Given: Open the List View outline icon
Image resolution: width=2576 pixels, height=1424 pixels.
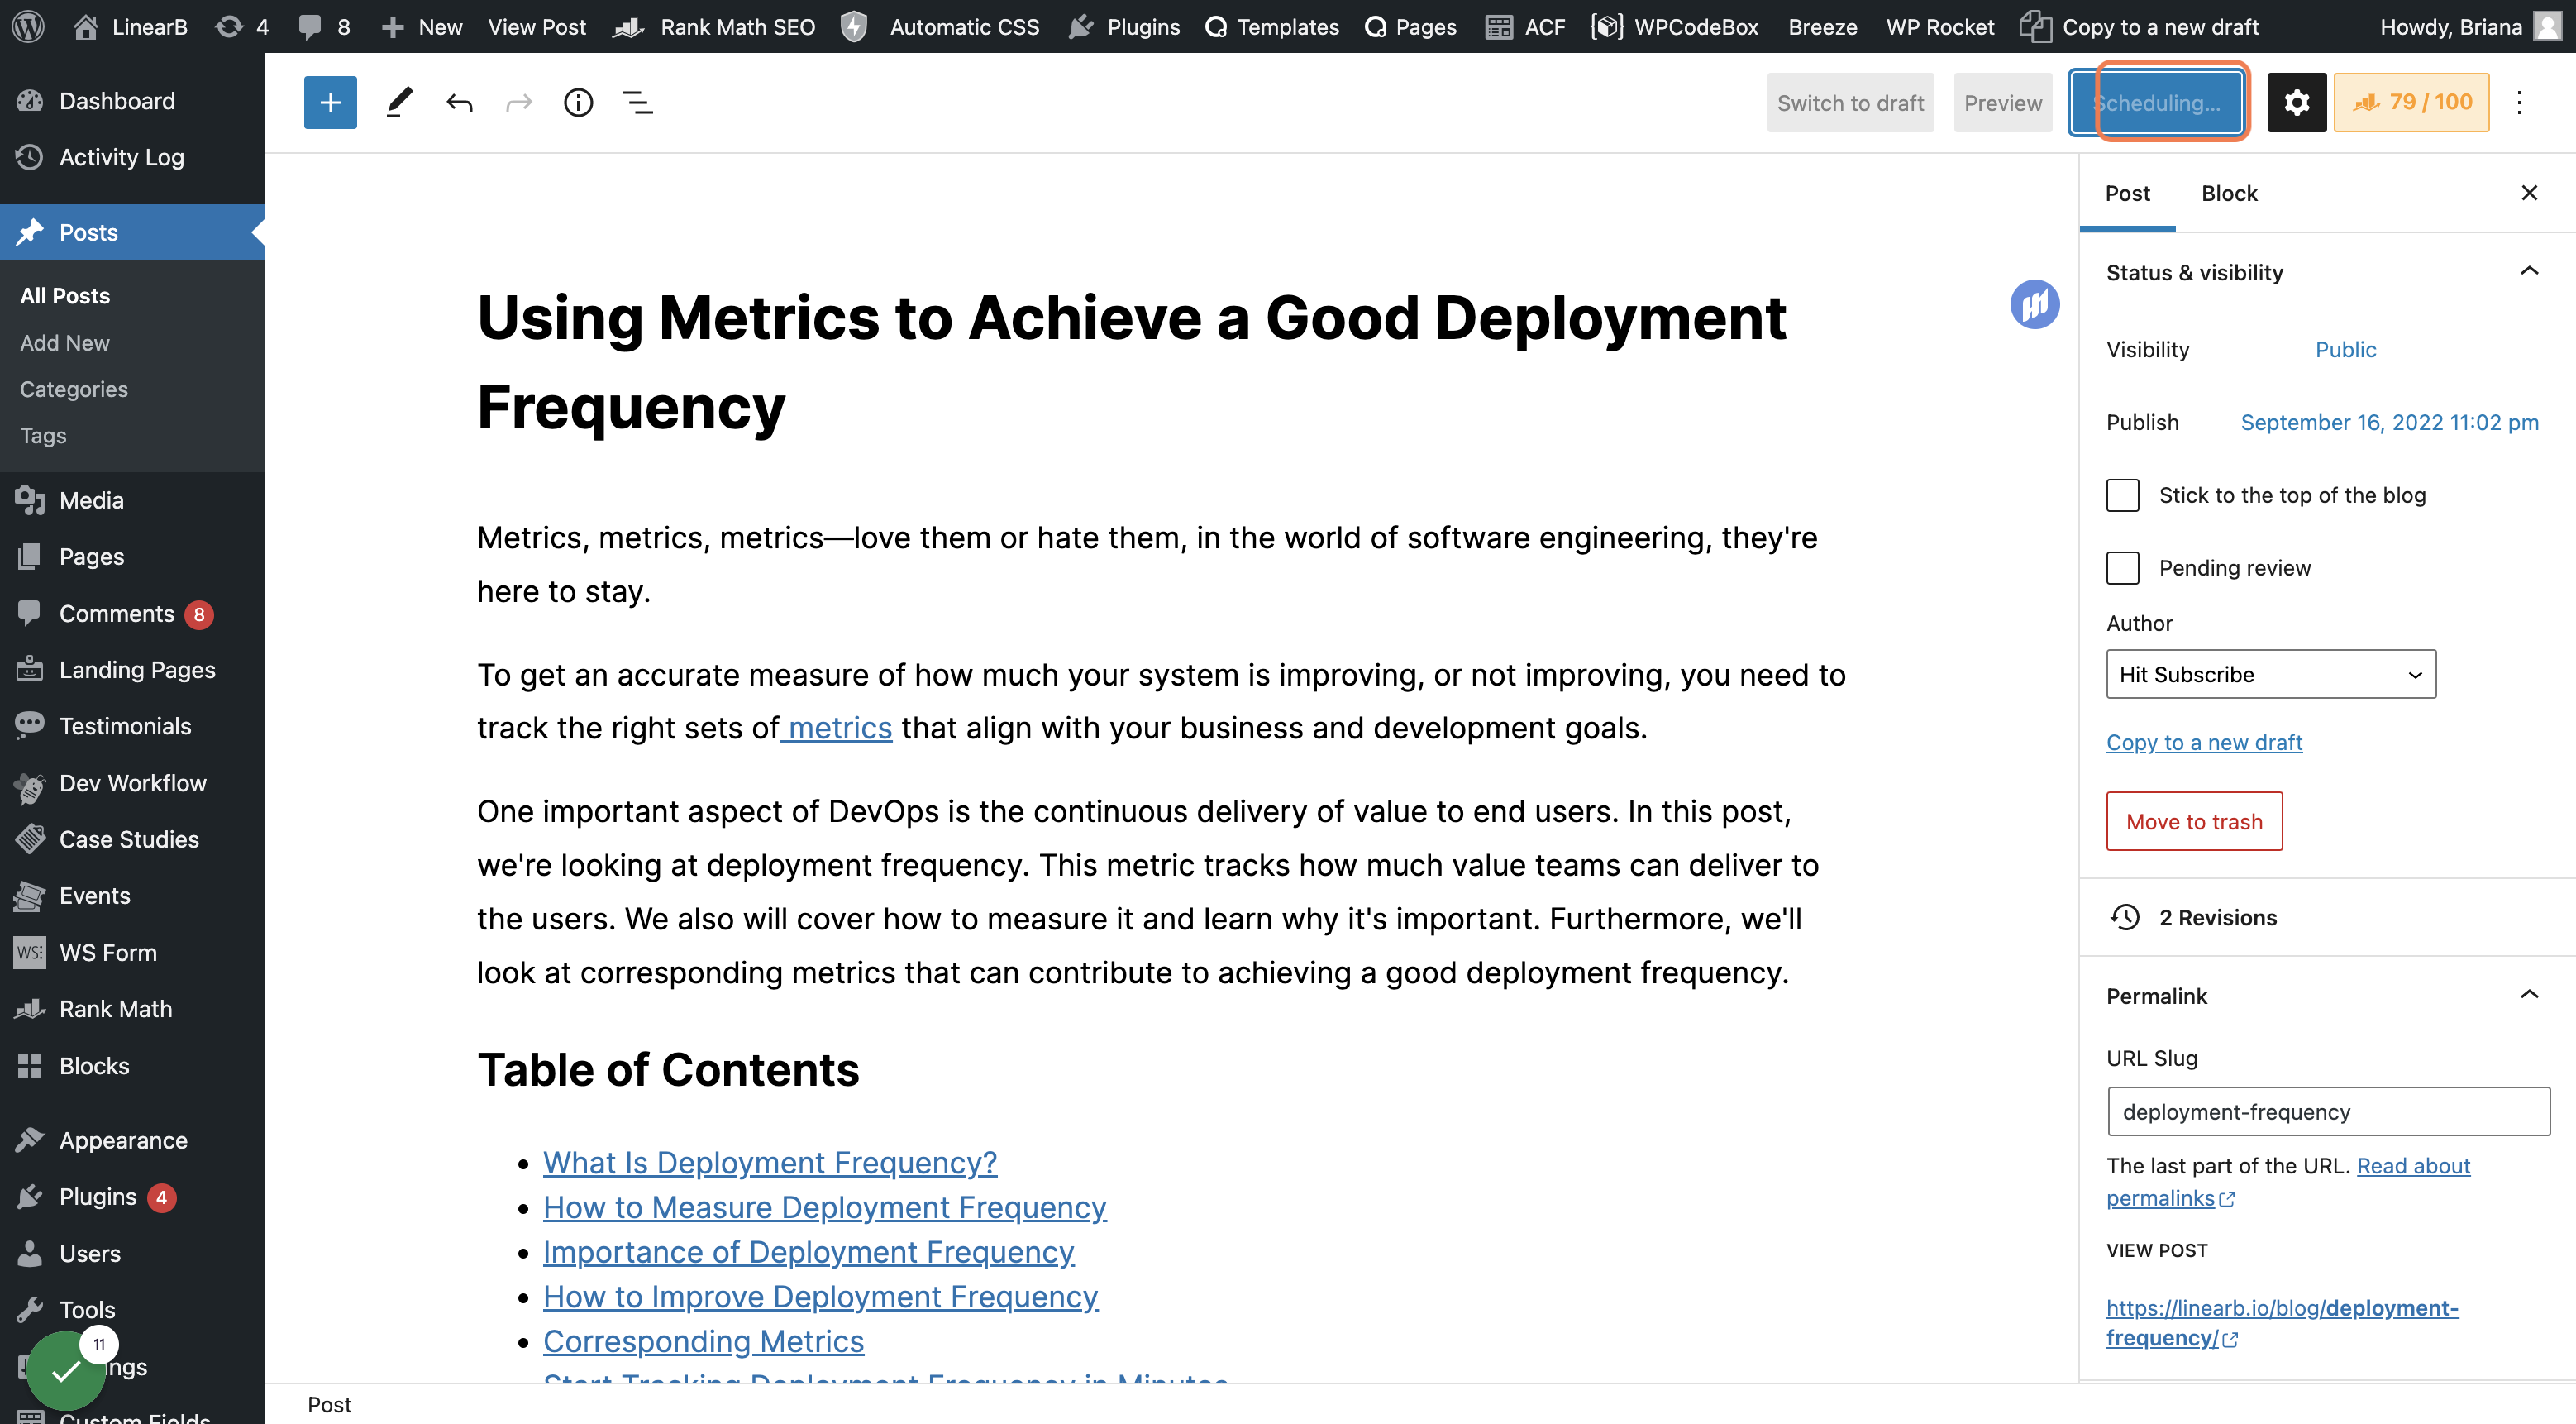Looking at the screenshot, I should point(638,102).
